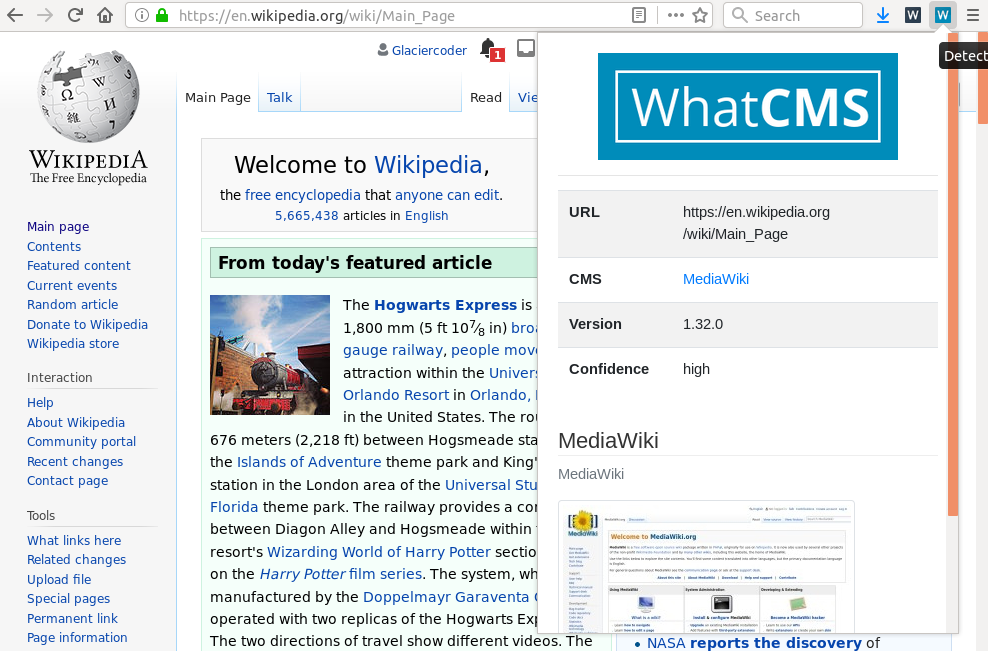The height and width of the screenshot is (651, 988).
Task: Switch to the Talk tab
Action: coord(279,97)
